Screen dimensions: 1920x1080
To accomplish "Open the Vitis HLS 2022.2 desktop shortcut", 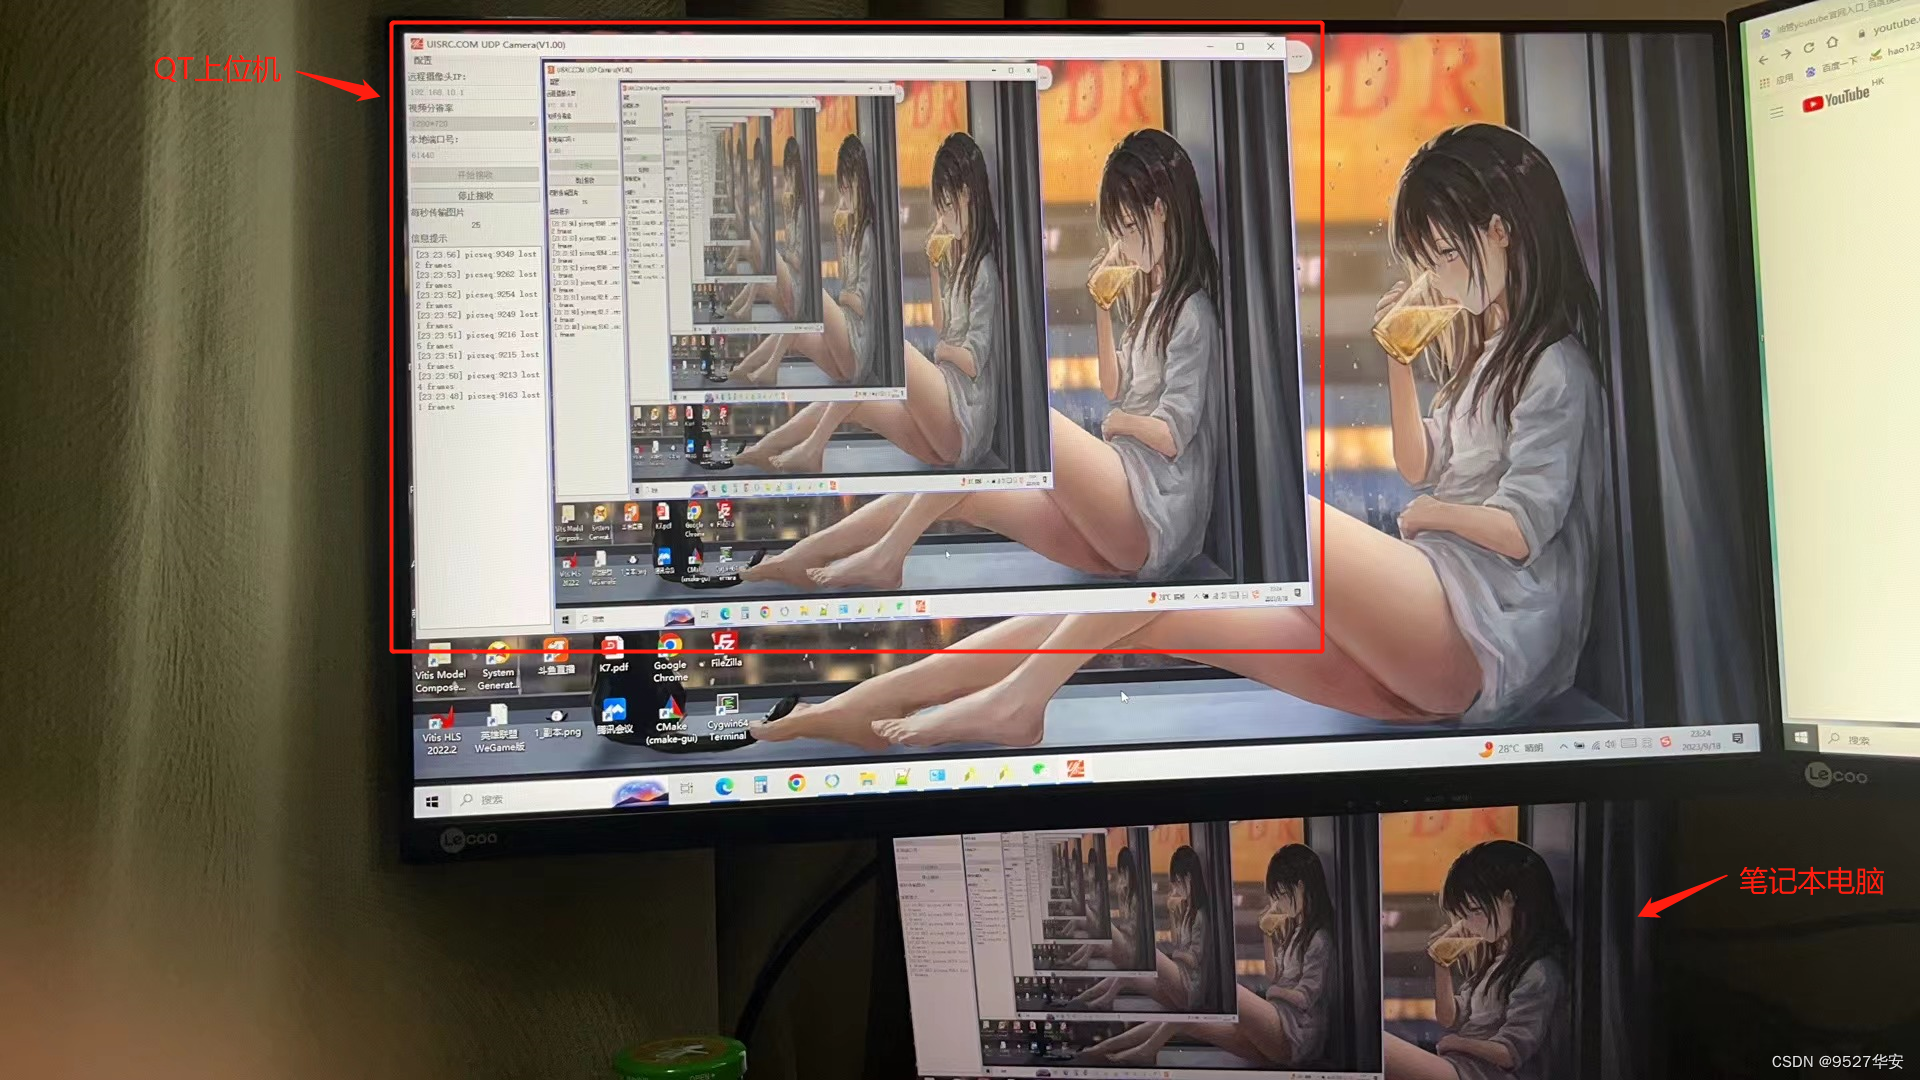I will (441, 732).
